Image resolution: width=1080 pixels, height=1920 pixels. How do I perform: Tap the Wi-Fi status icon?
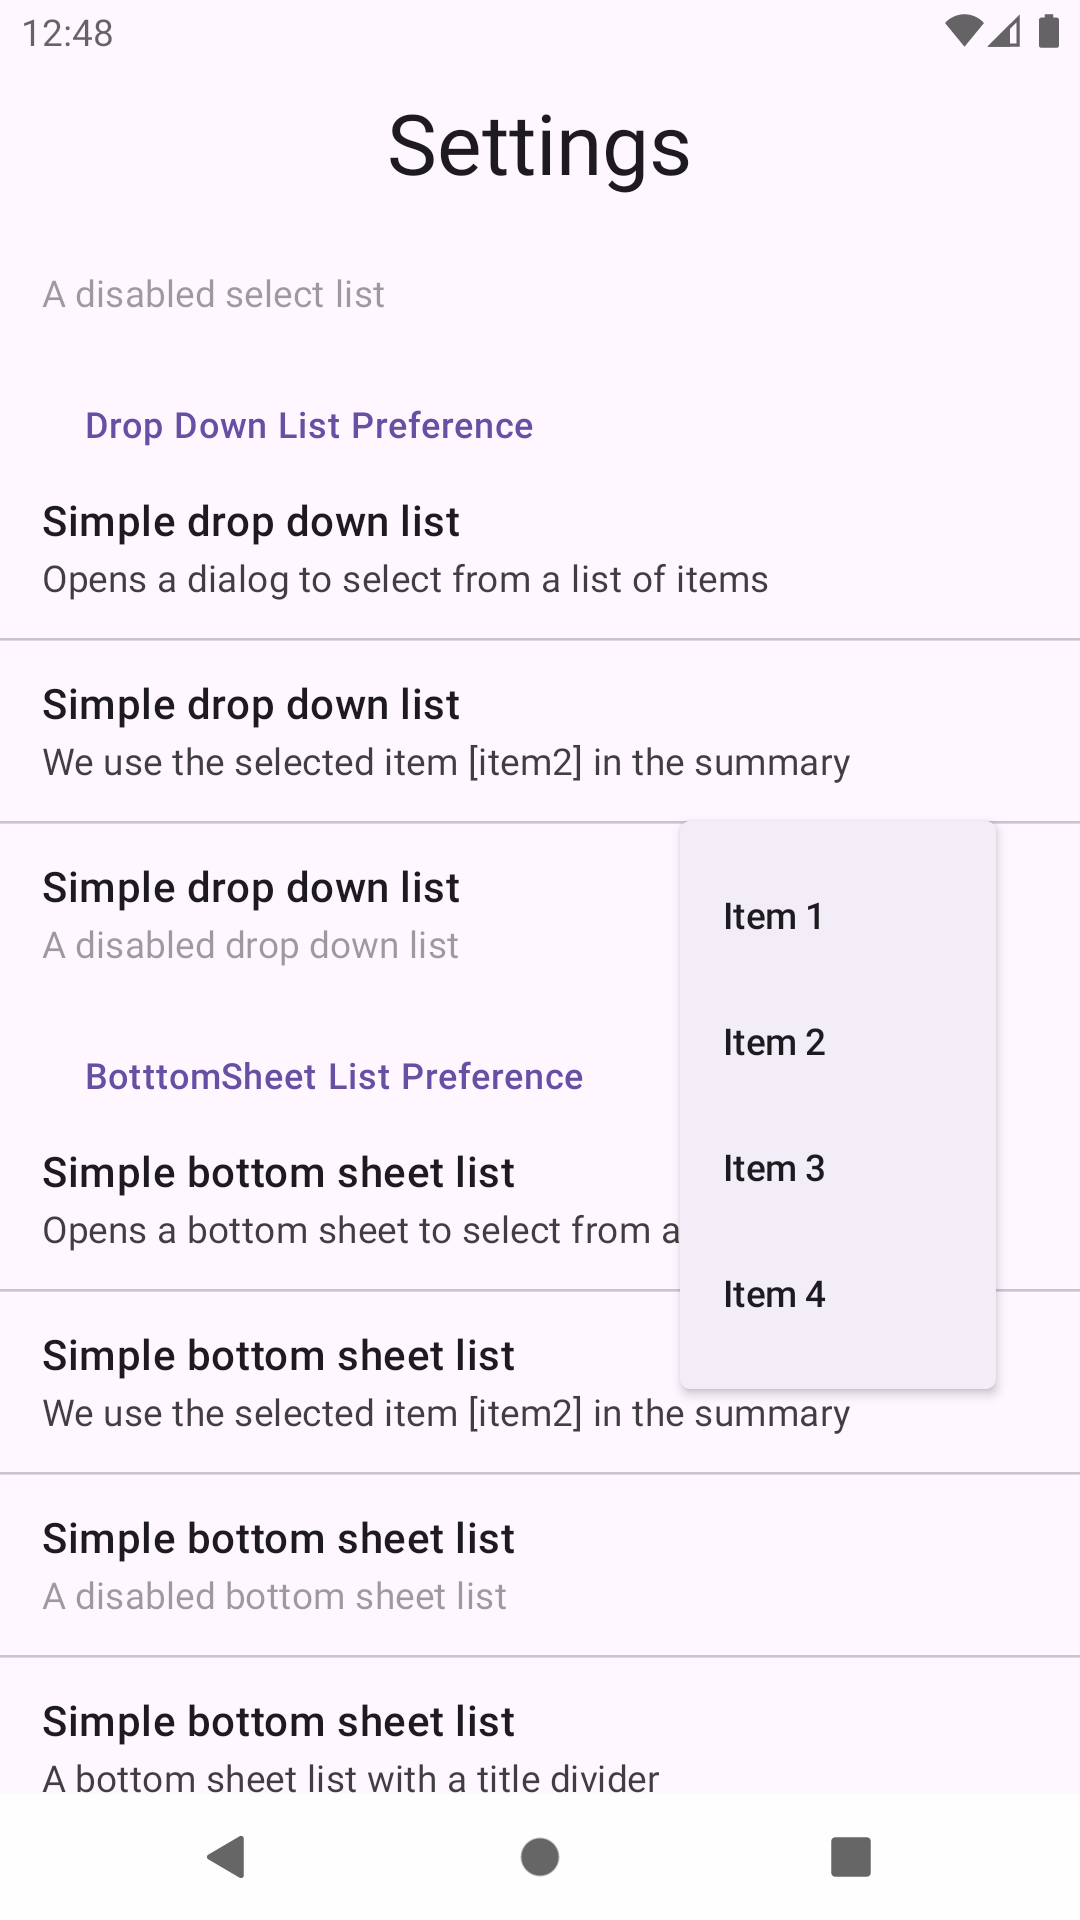pyautogui.click(x=964, y=31)
